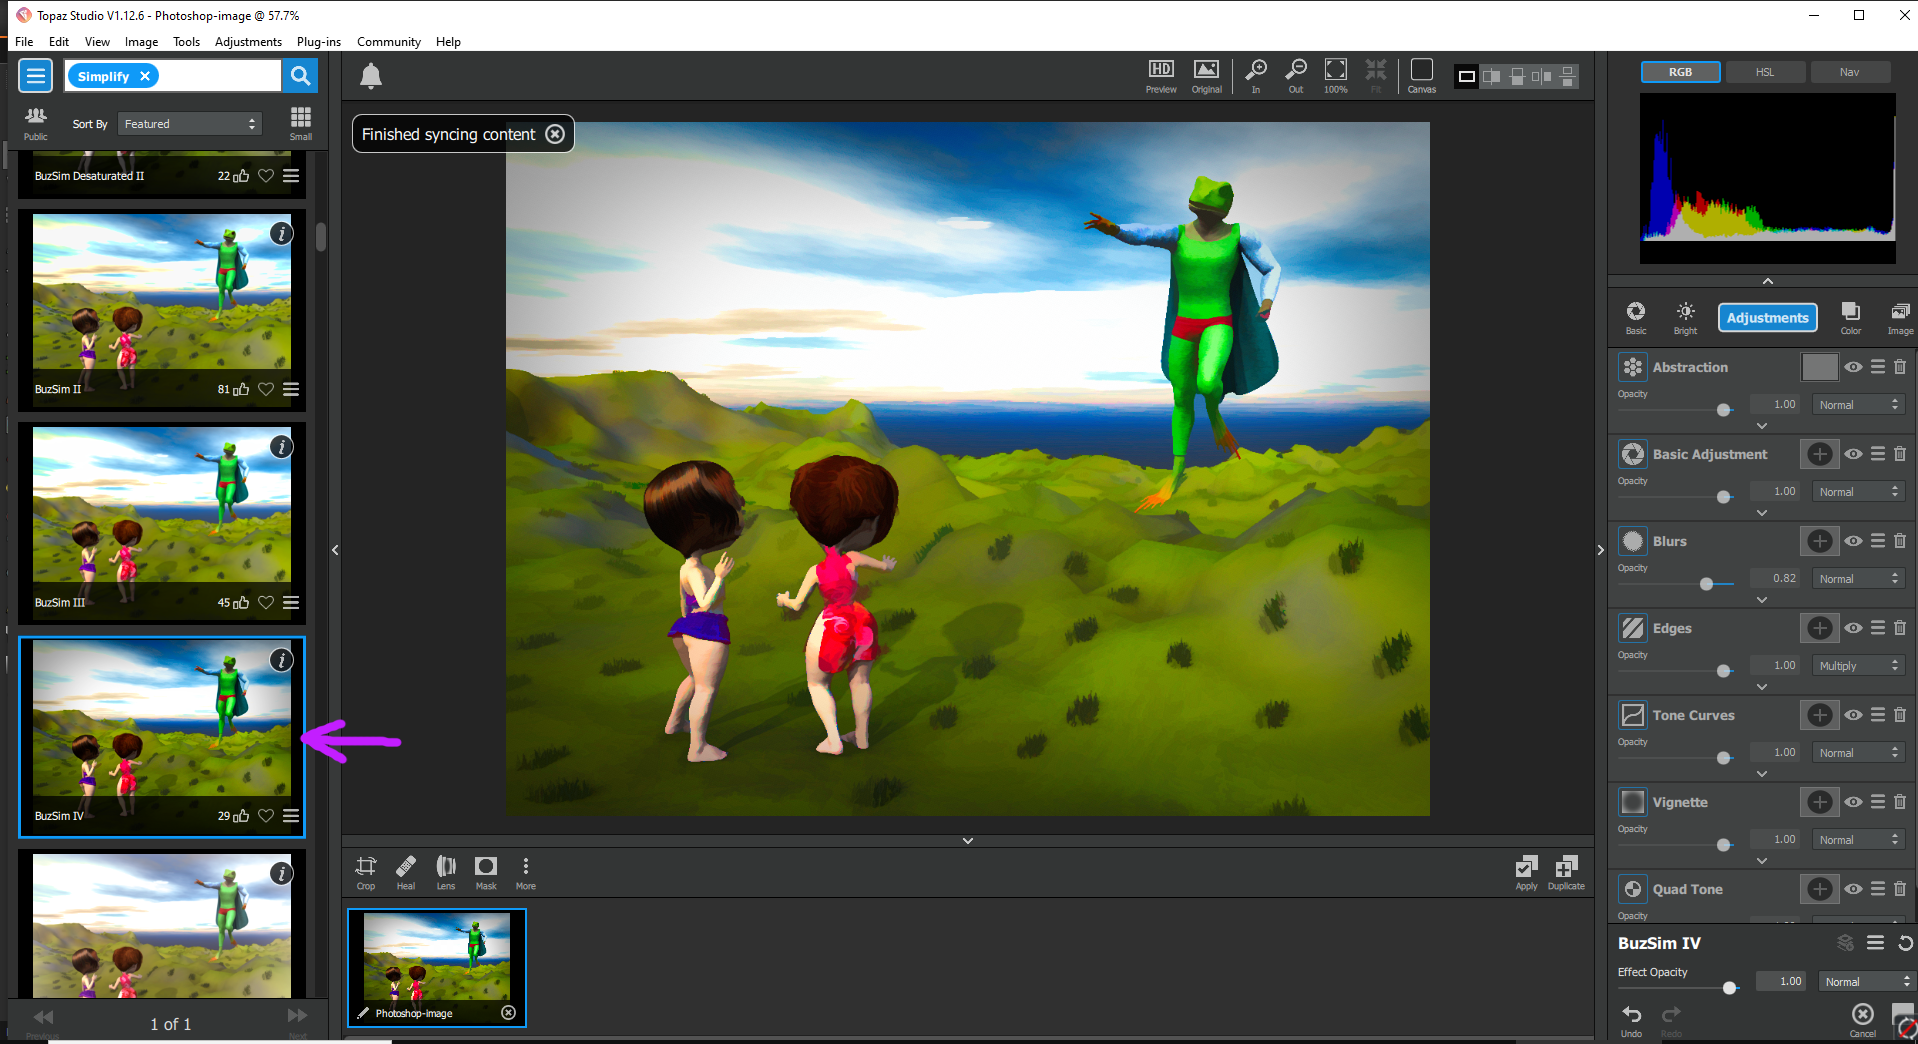
Task: Click the Undo button
Action: [1632, 1019]
